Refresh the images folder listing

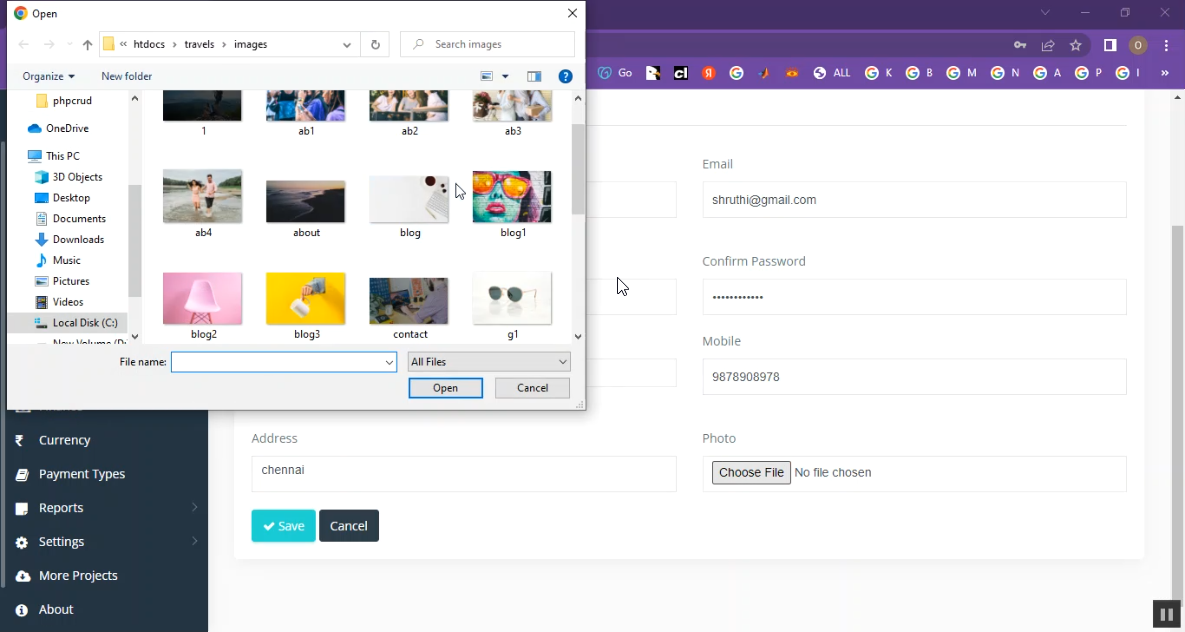[x=375, y=45]
